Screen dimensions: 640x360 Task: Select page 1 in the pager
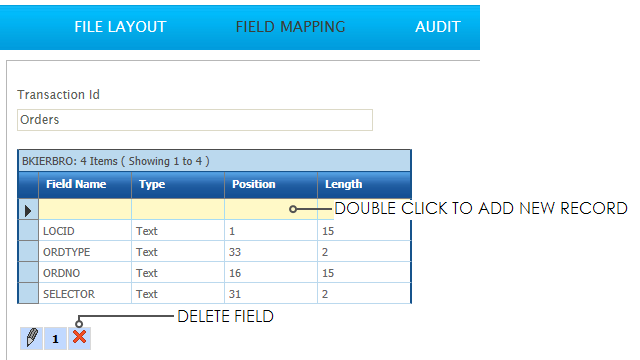coord(56,338)
